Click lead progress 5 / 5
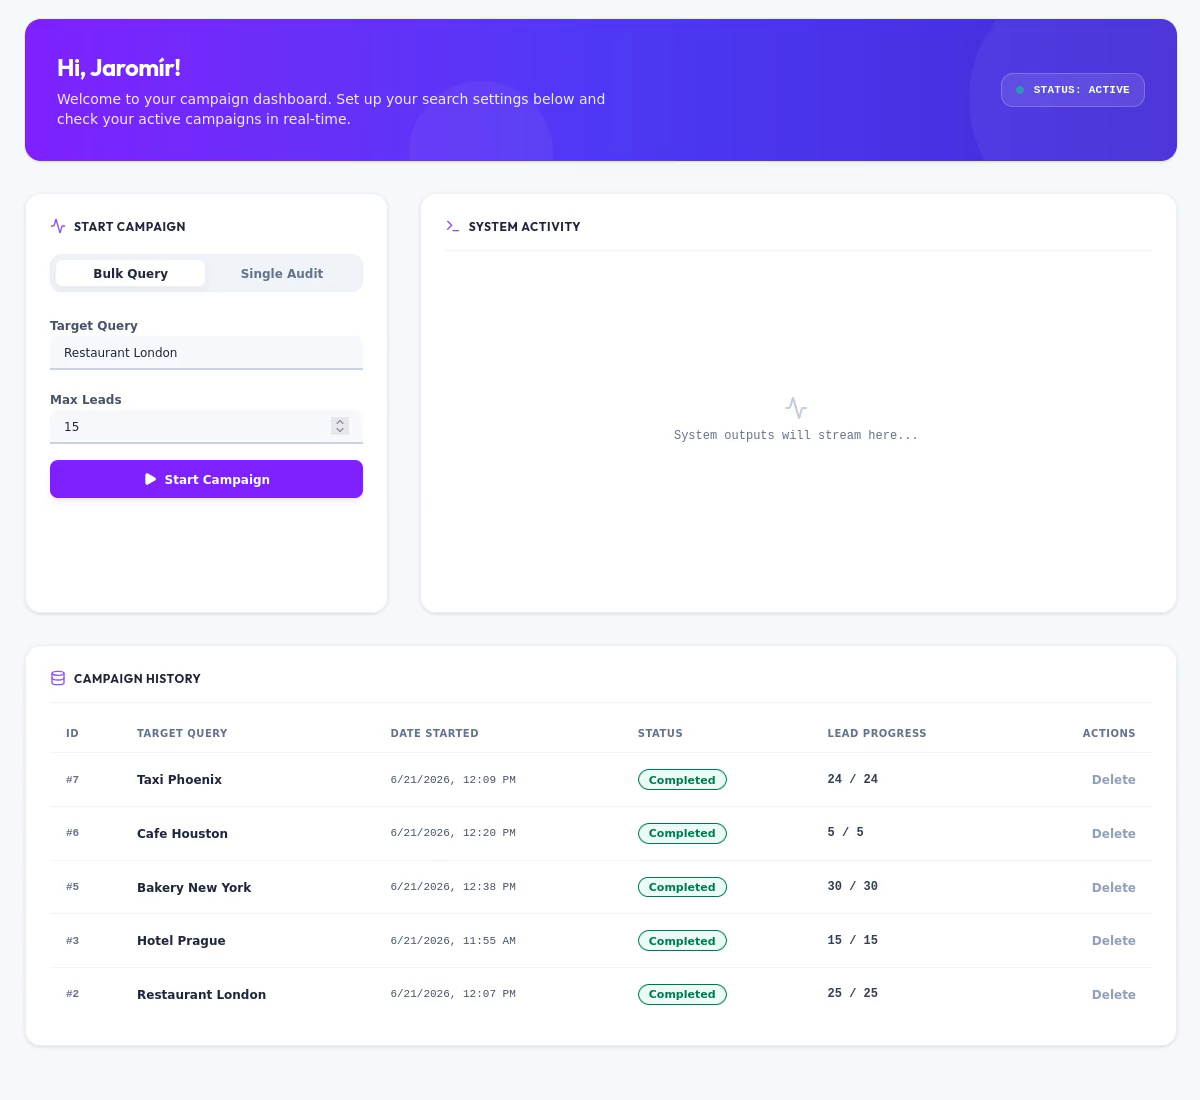1200x1100 pixels. click(x=845, y=832)
